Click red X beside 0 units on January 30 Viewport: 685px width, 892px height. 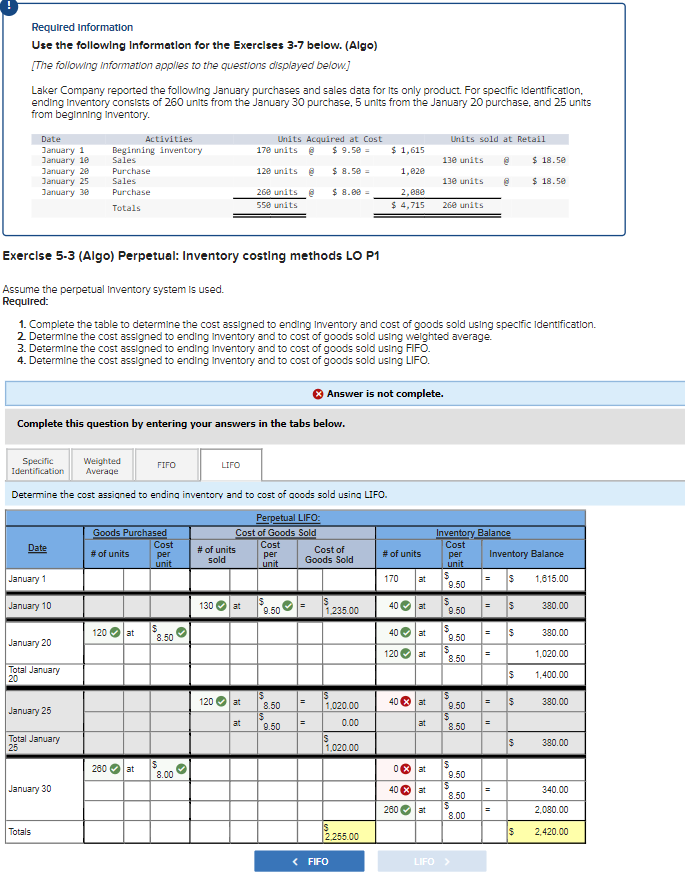[x=409, y=769]
